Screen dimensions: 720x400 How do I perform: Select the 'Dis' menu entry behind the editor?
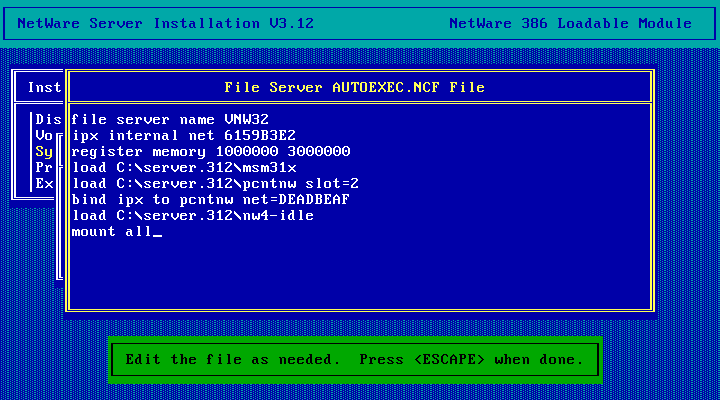click(48, 119)
